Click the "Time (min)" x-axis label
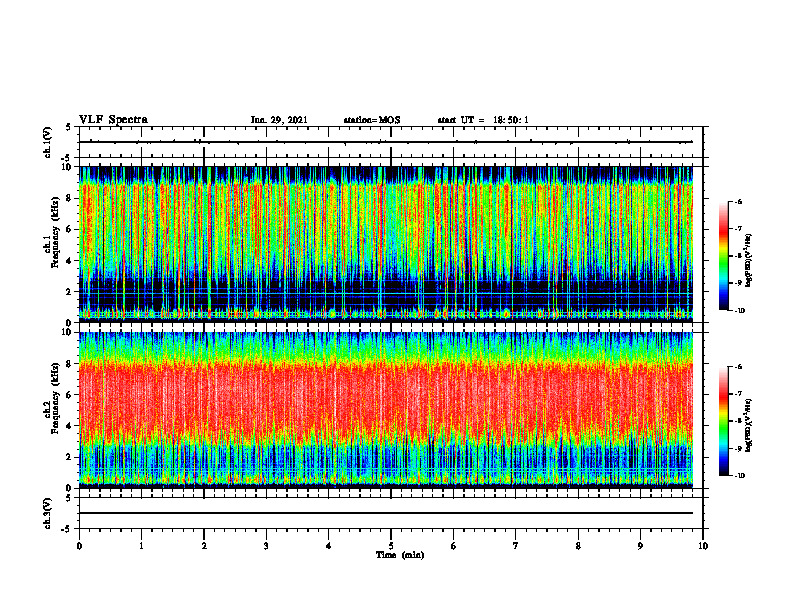The height and width of the screenshot is (612, 792). [x=400, y=555]
